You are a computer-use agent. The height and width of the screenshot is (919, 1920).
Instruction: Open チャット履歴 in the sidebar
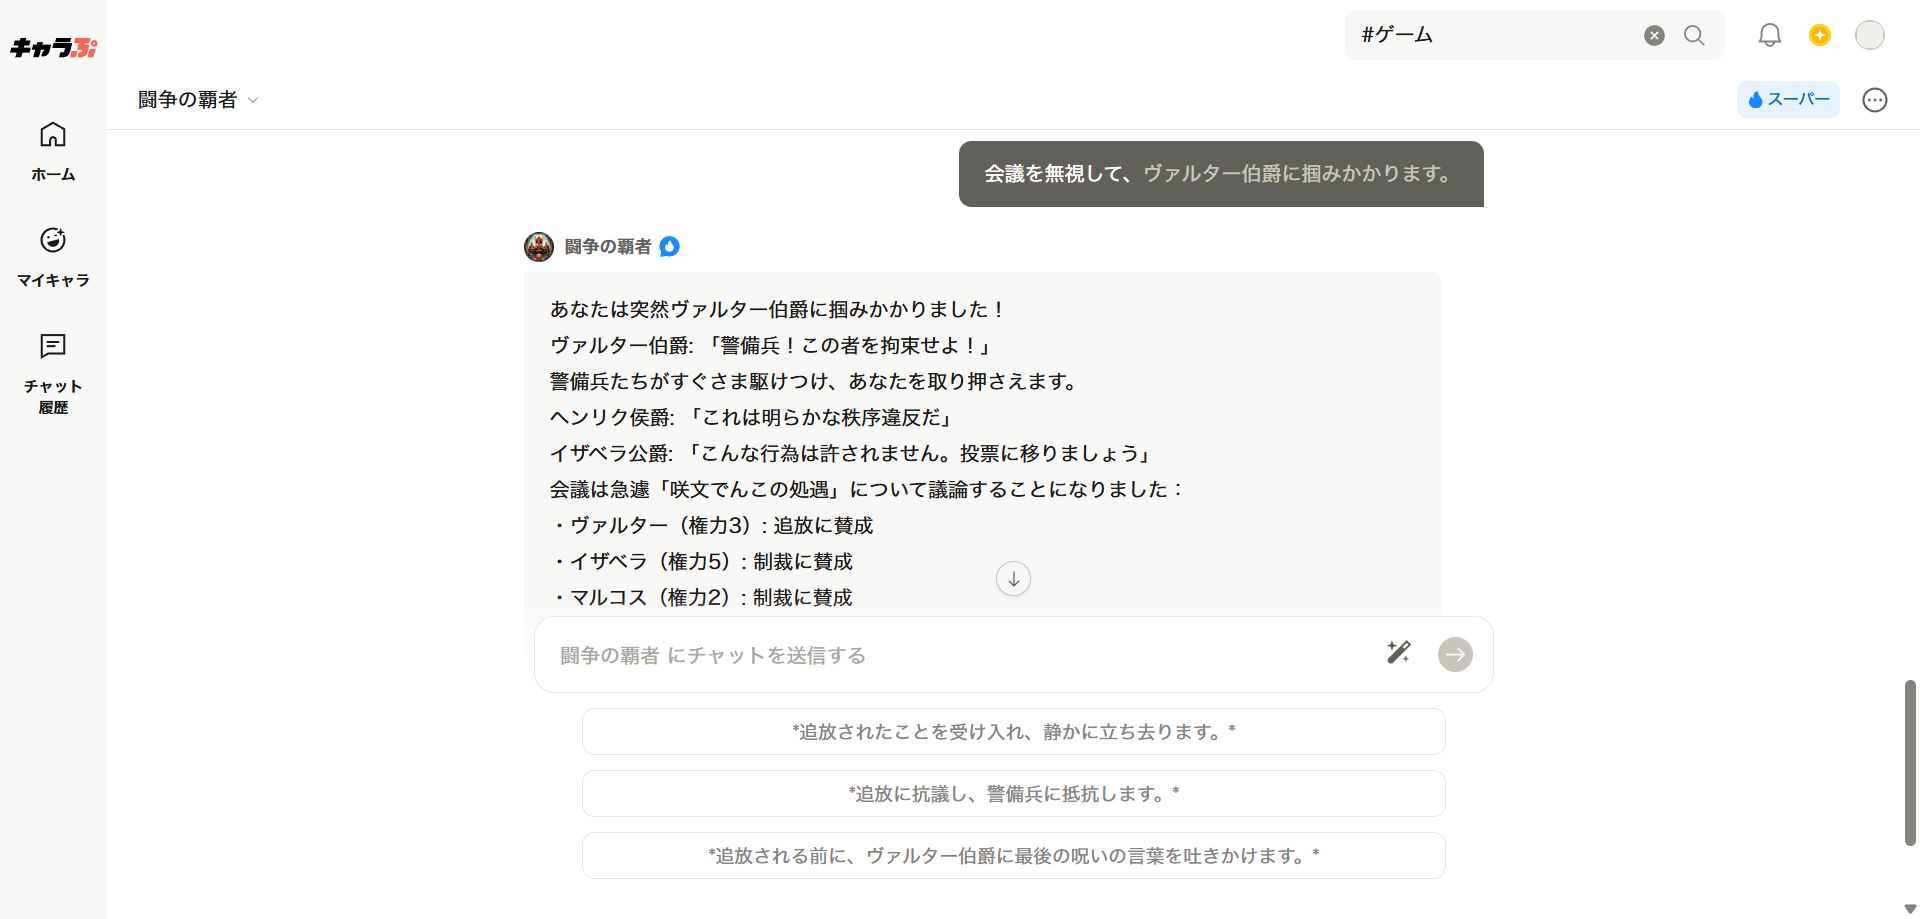(53, 373)
